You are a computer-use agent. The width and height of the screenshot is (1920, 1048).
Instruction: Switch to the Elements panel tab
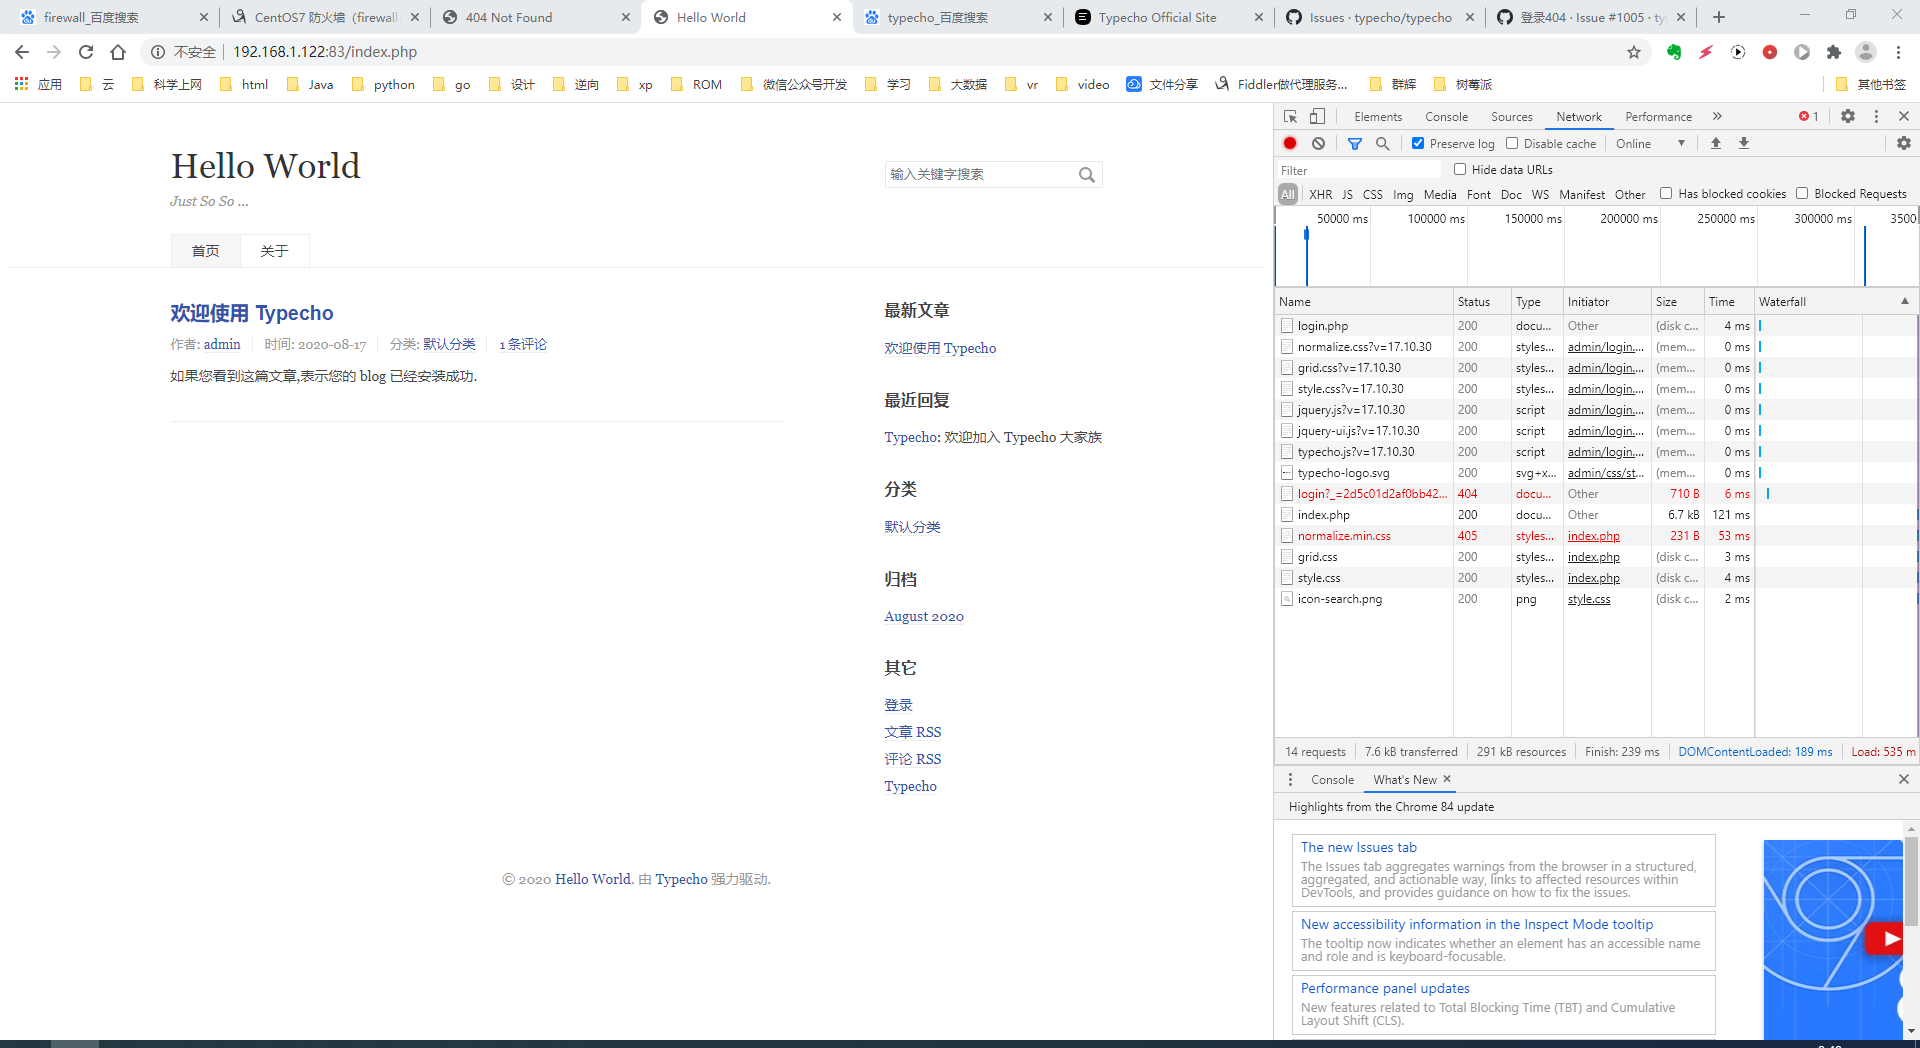1377,116
